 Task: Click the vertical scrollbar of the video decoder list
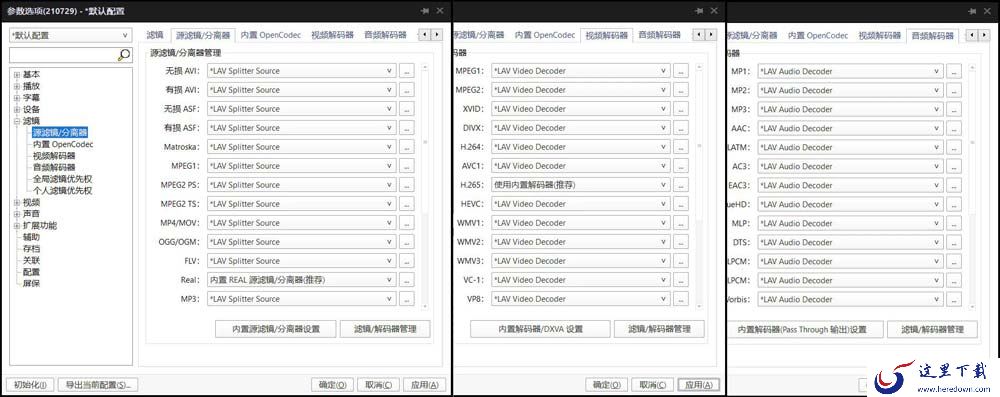tap(699, 185)
